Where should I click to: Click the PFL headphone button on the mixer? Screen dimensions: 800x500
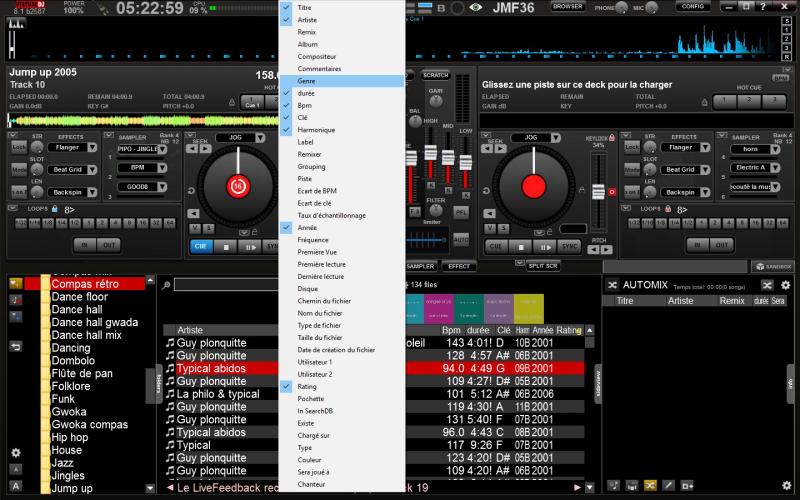(x=461, y=213)
